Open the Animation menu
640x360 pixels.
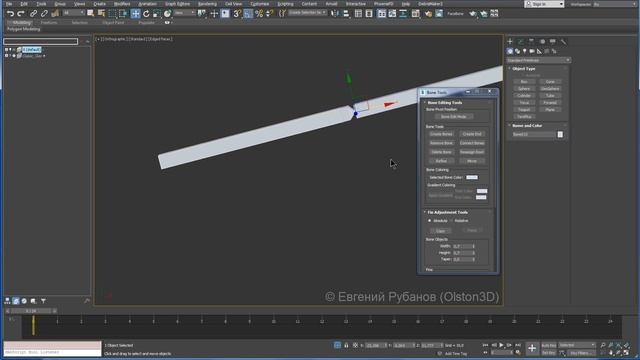click(x=147, y=4)
